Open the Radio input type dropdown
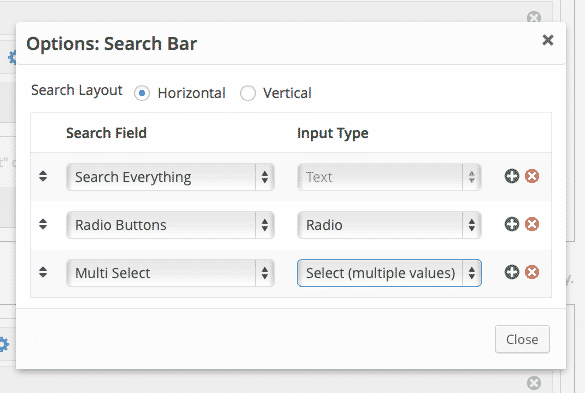Viewport: 585px width, 393px height. click(389, 225)
